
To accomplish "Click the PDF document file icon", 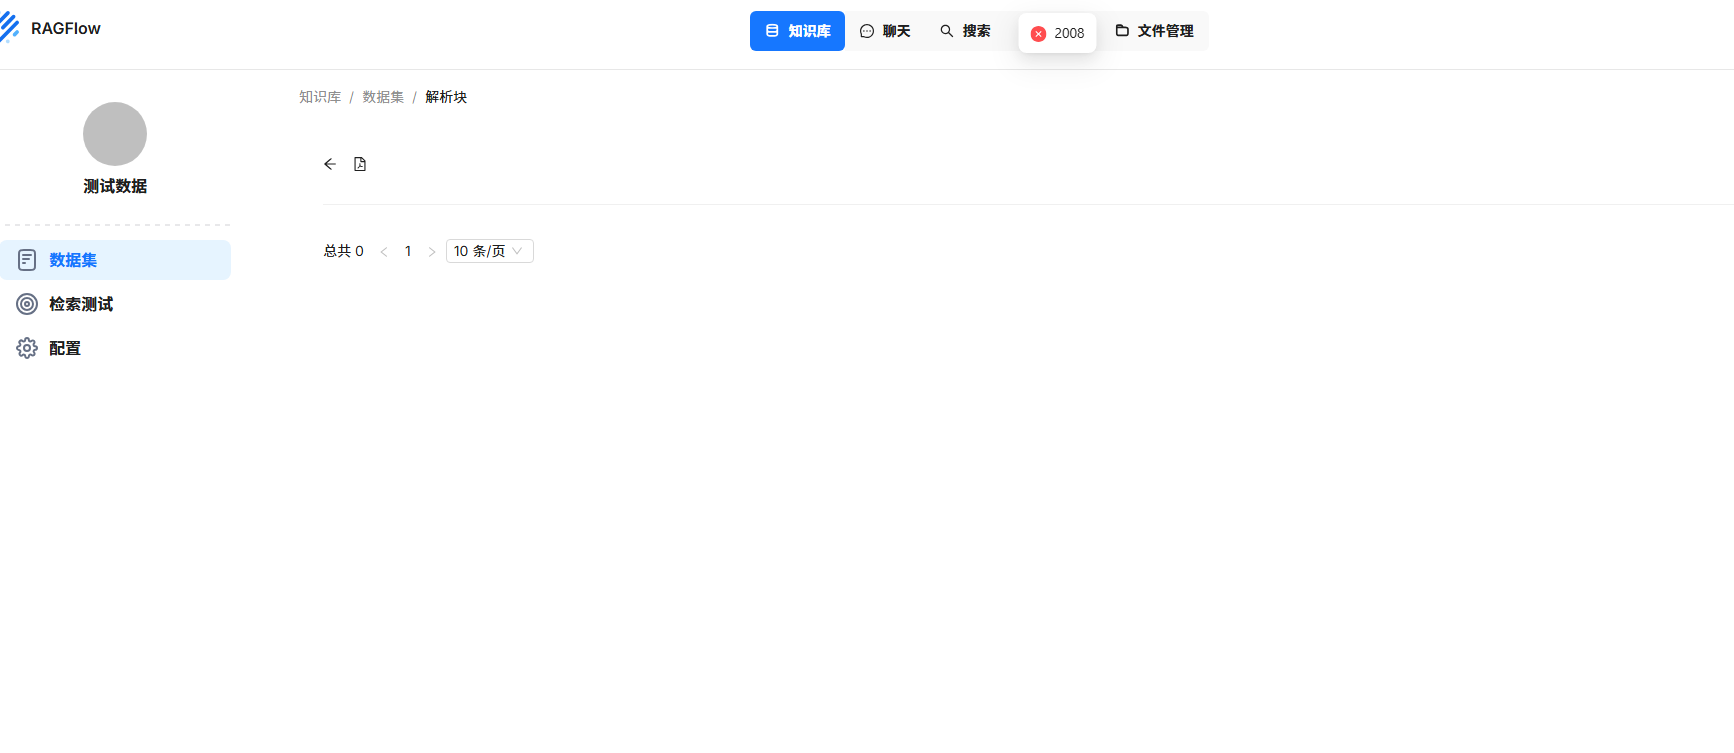I will click(360, 164).
